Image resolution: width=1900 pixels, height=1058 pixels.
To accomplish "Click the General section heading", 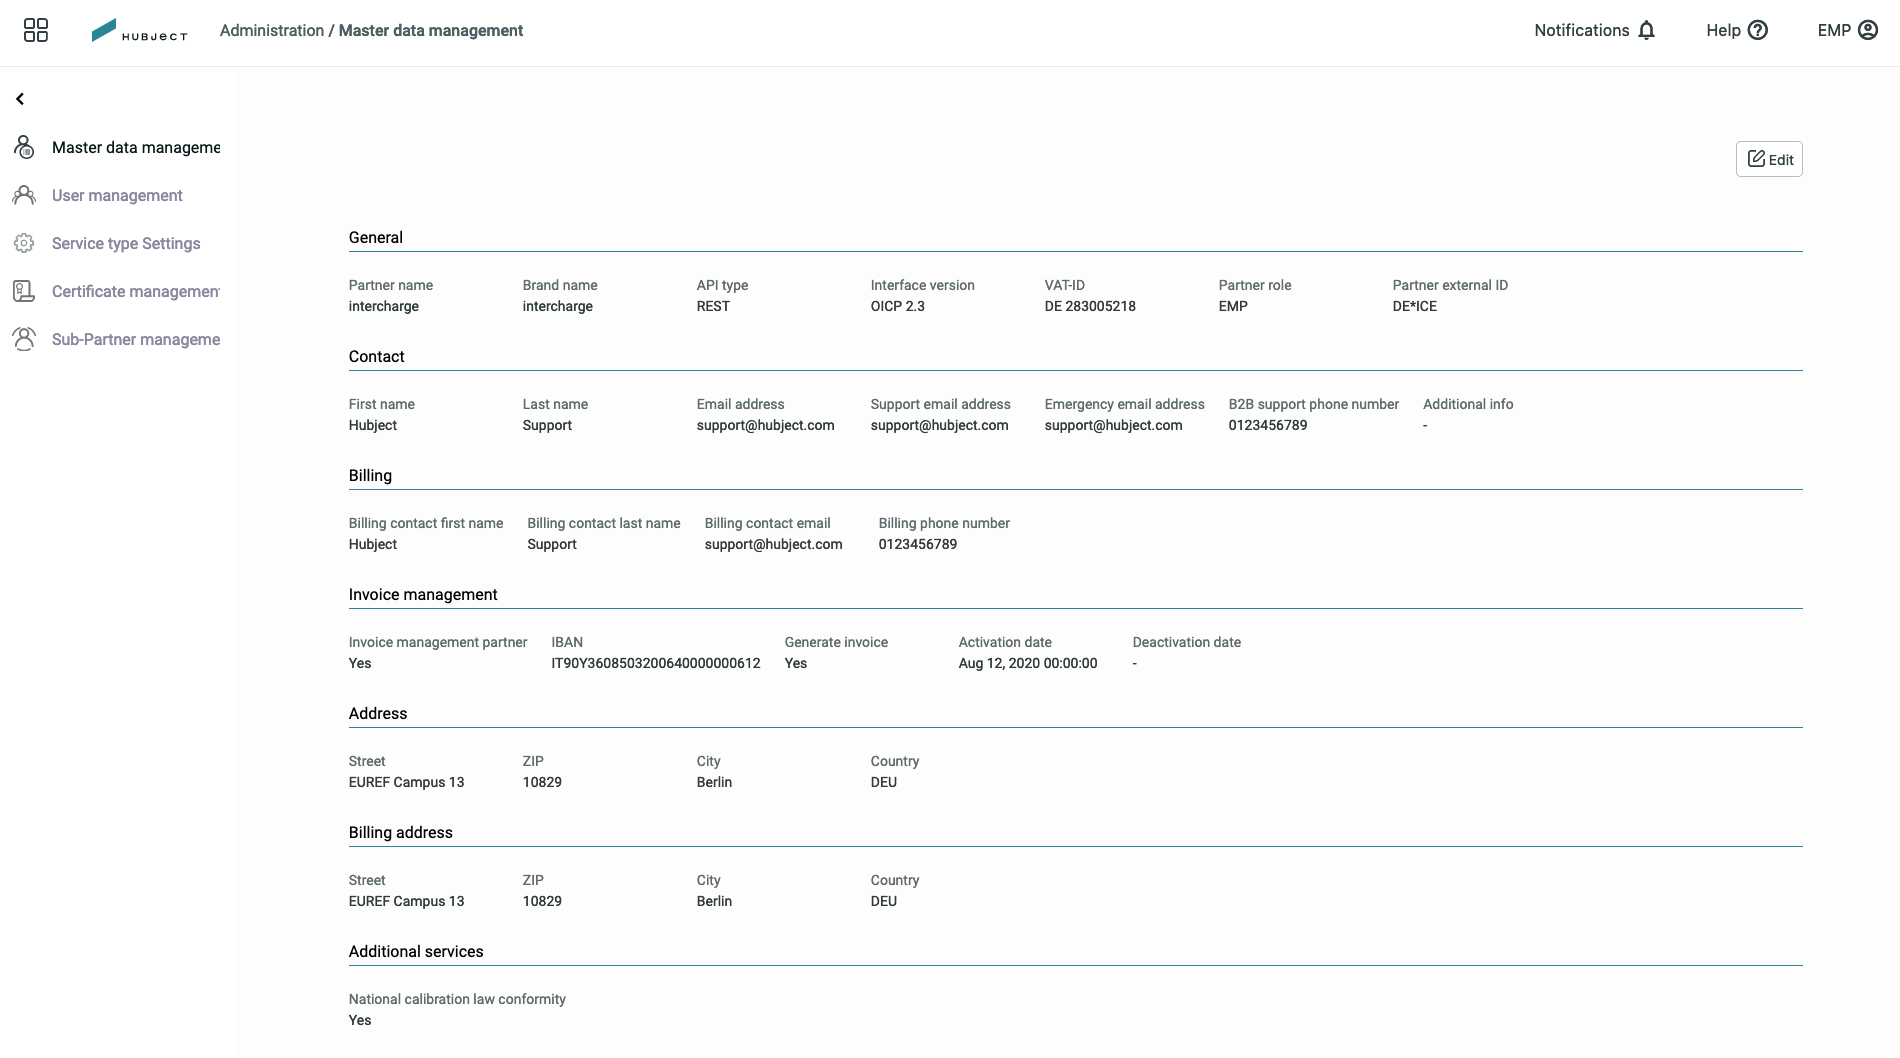I will pyautogui.click(x=376, y=237).
